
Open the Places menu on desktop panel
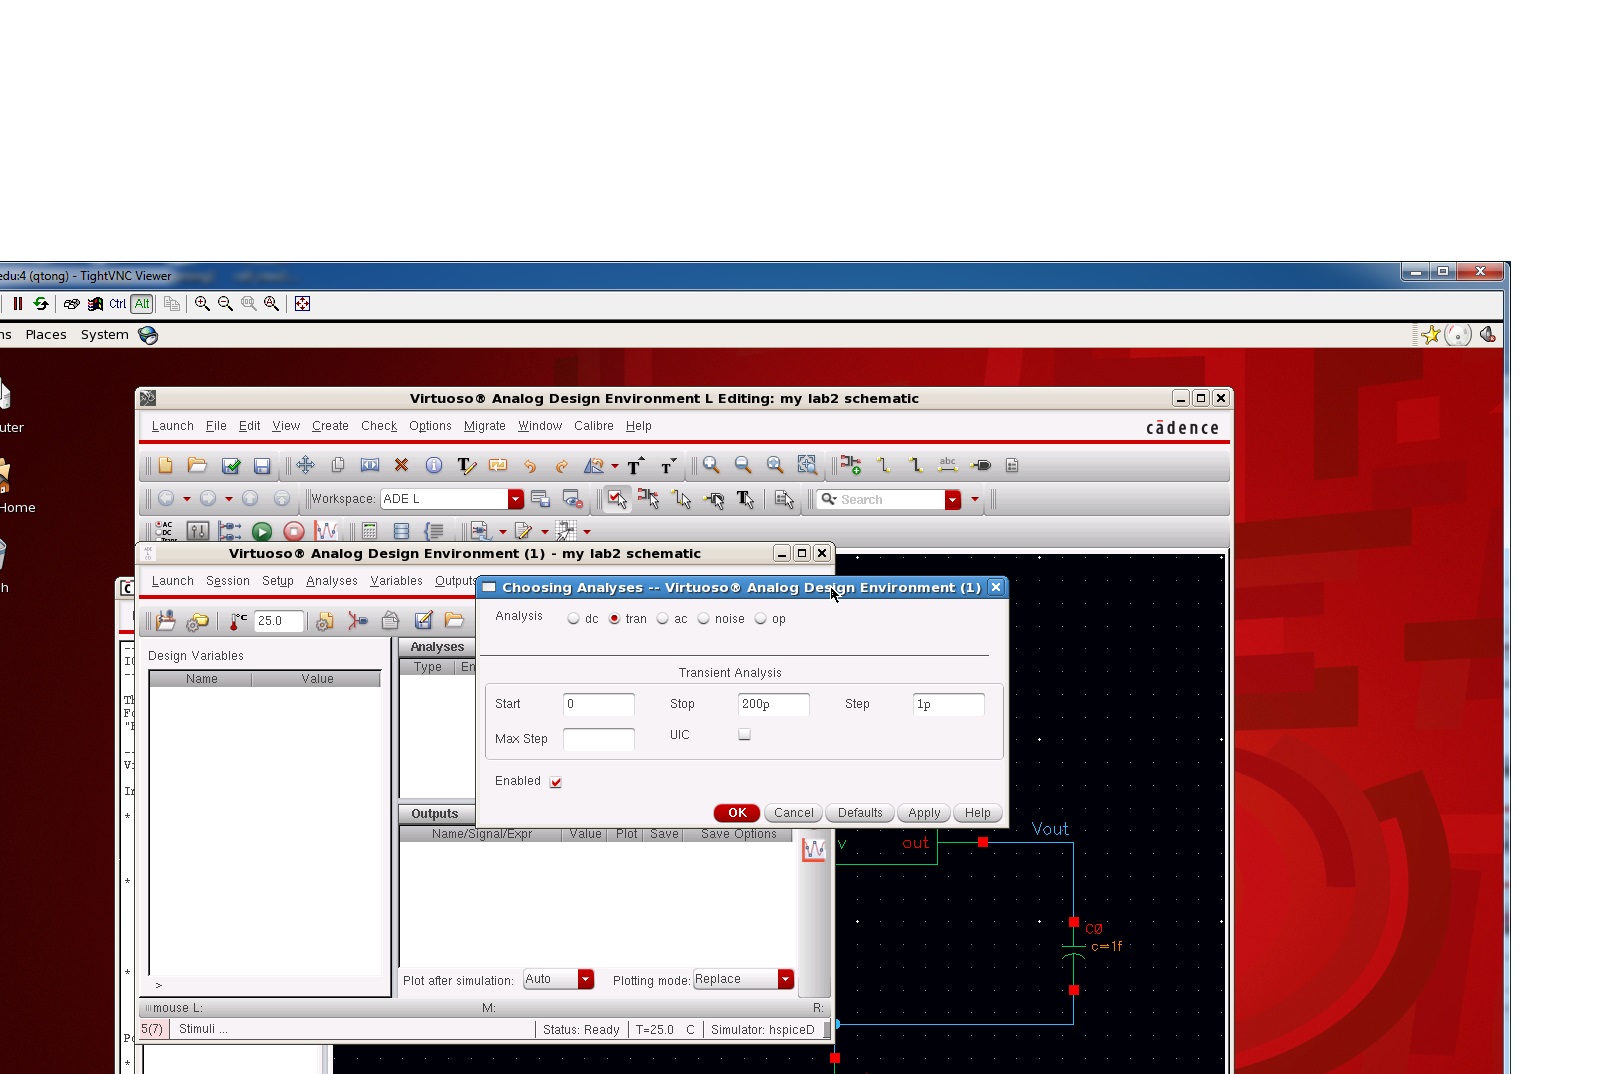click(x=46, y=335)
